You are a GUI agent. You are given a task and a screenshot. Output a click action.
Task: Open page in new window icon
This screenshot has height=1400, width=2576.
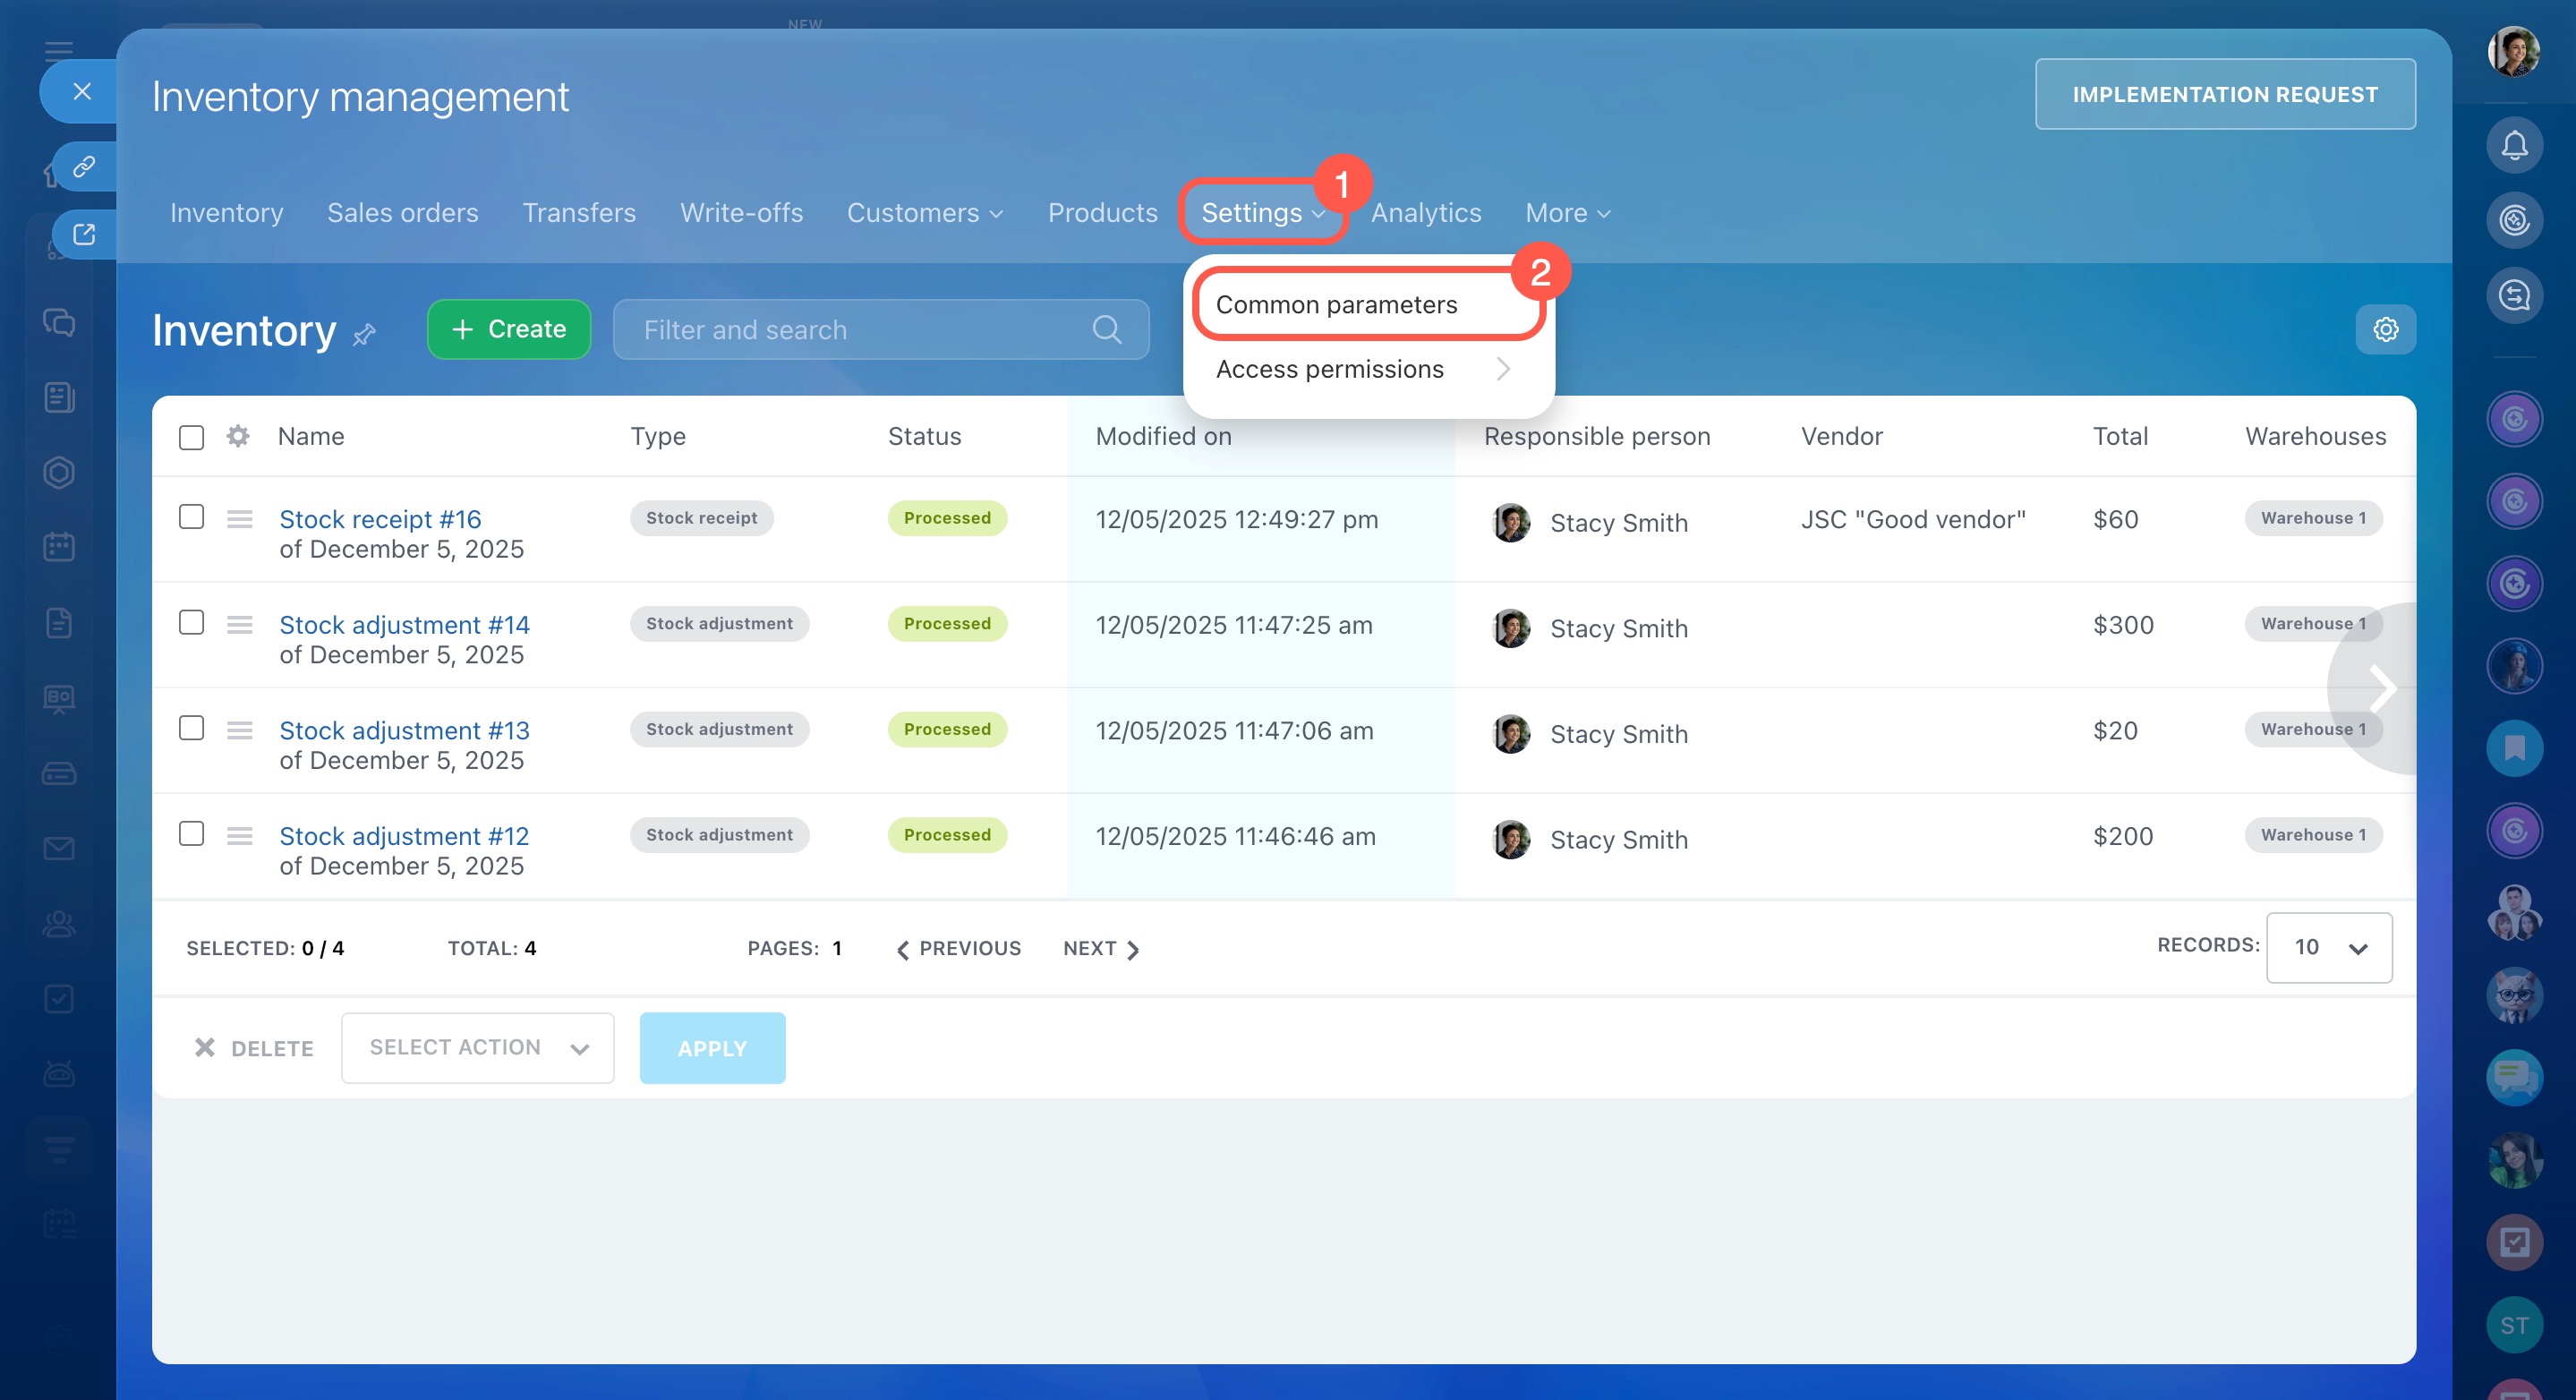click(x=84, y=234)
